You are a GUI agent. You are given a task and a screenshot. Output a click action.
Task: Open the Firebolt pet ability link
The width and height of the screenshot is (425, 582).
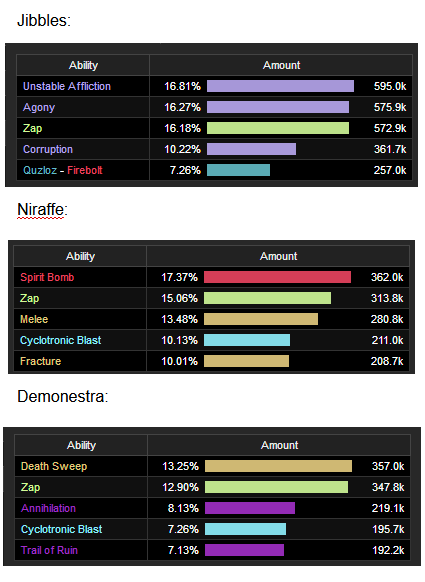(85, 170)
